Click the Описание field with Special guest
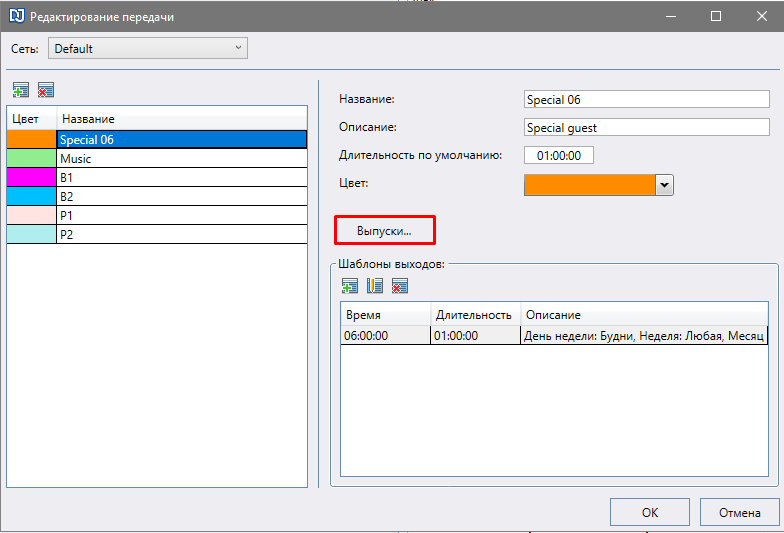This screenshot has width=784, height=533. click(646, 127)
